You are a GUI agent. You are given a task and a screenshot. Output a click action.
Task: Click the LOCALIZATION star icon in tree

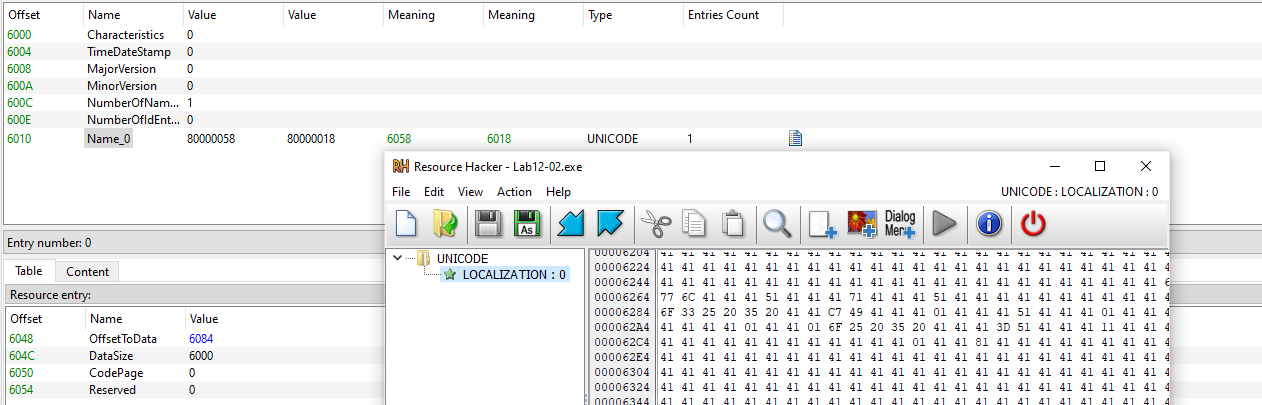pos(450,274)
